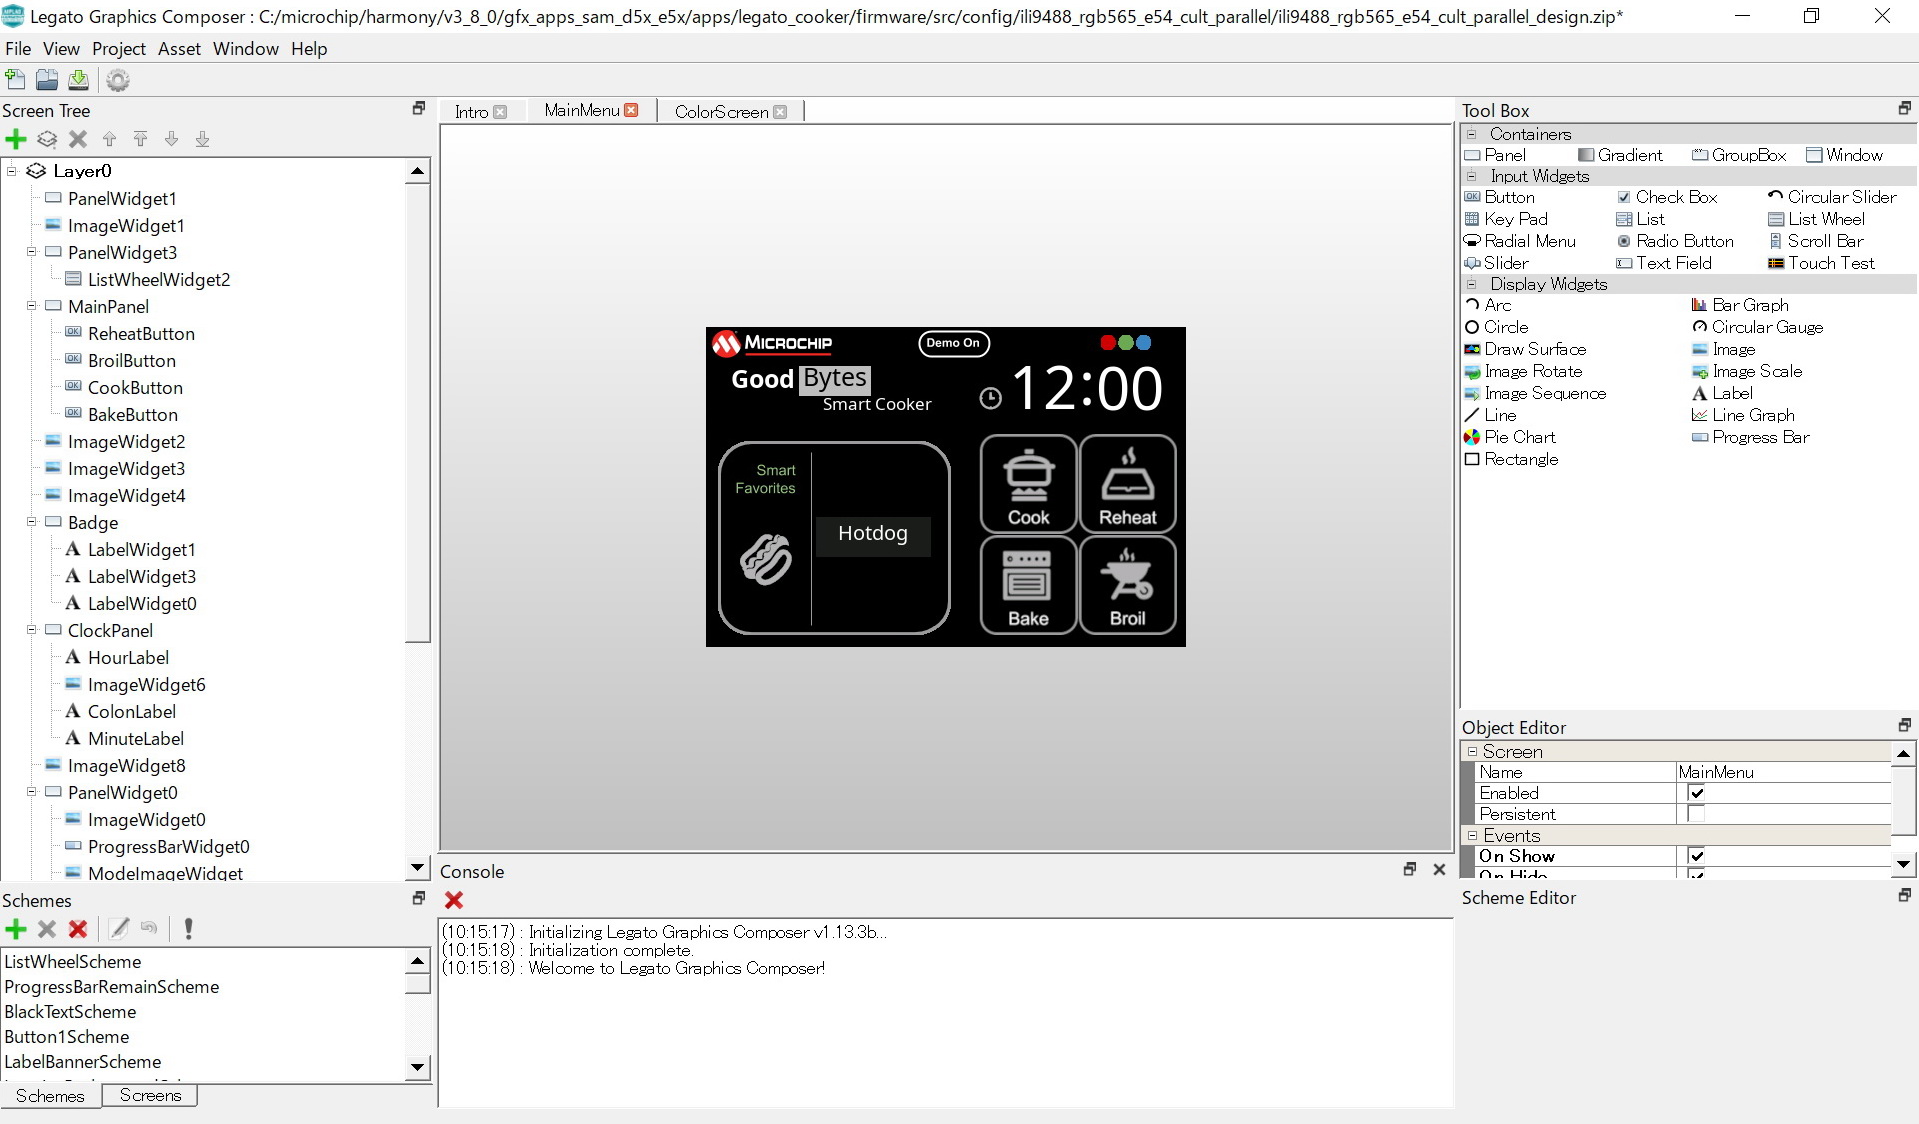Open the Window menu
1919x1124 pixels.
click(x=245, y=49)
